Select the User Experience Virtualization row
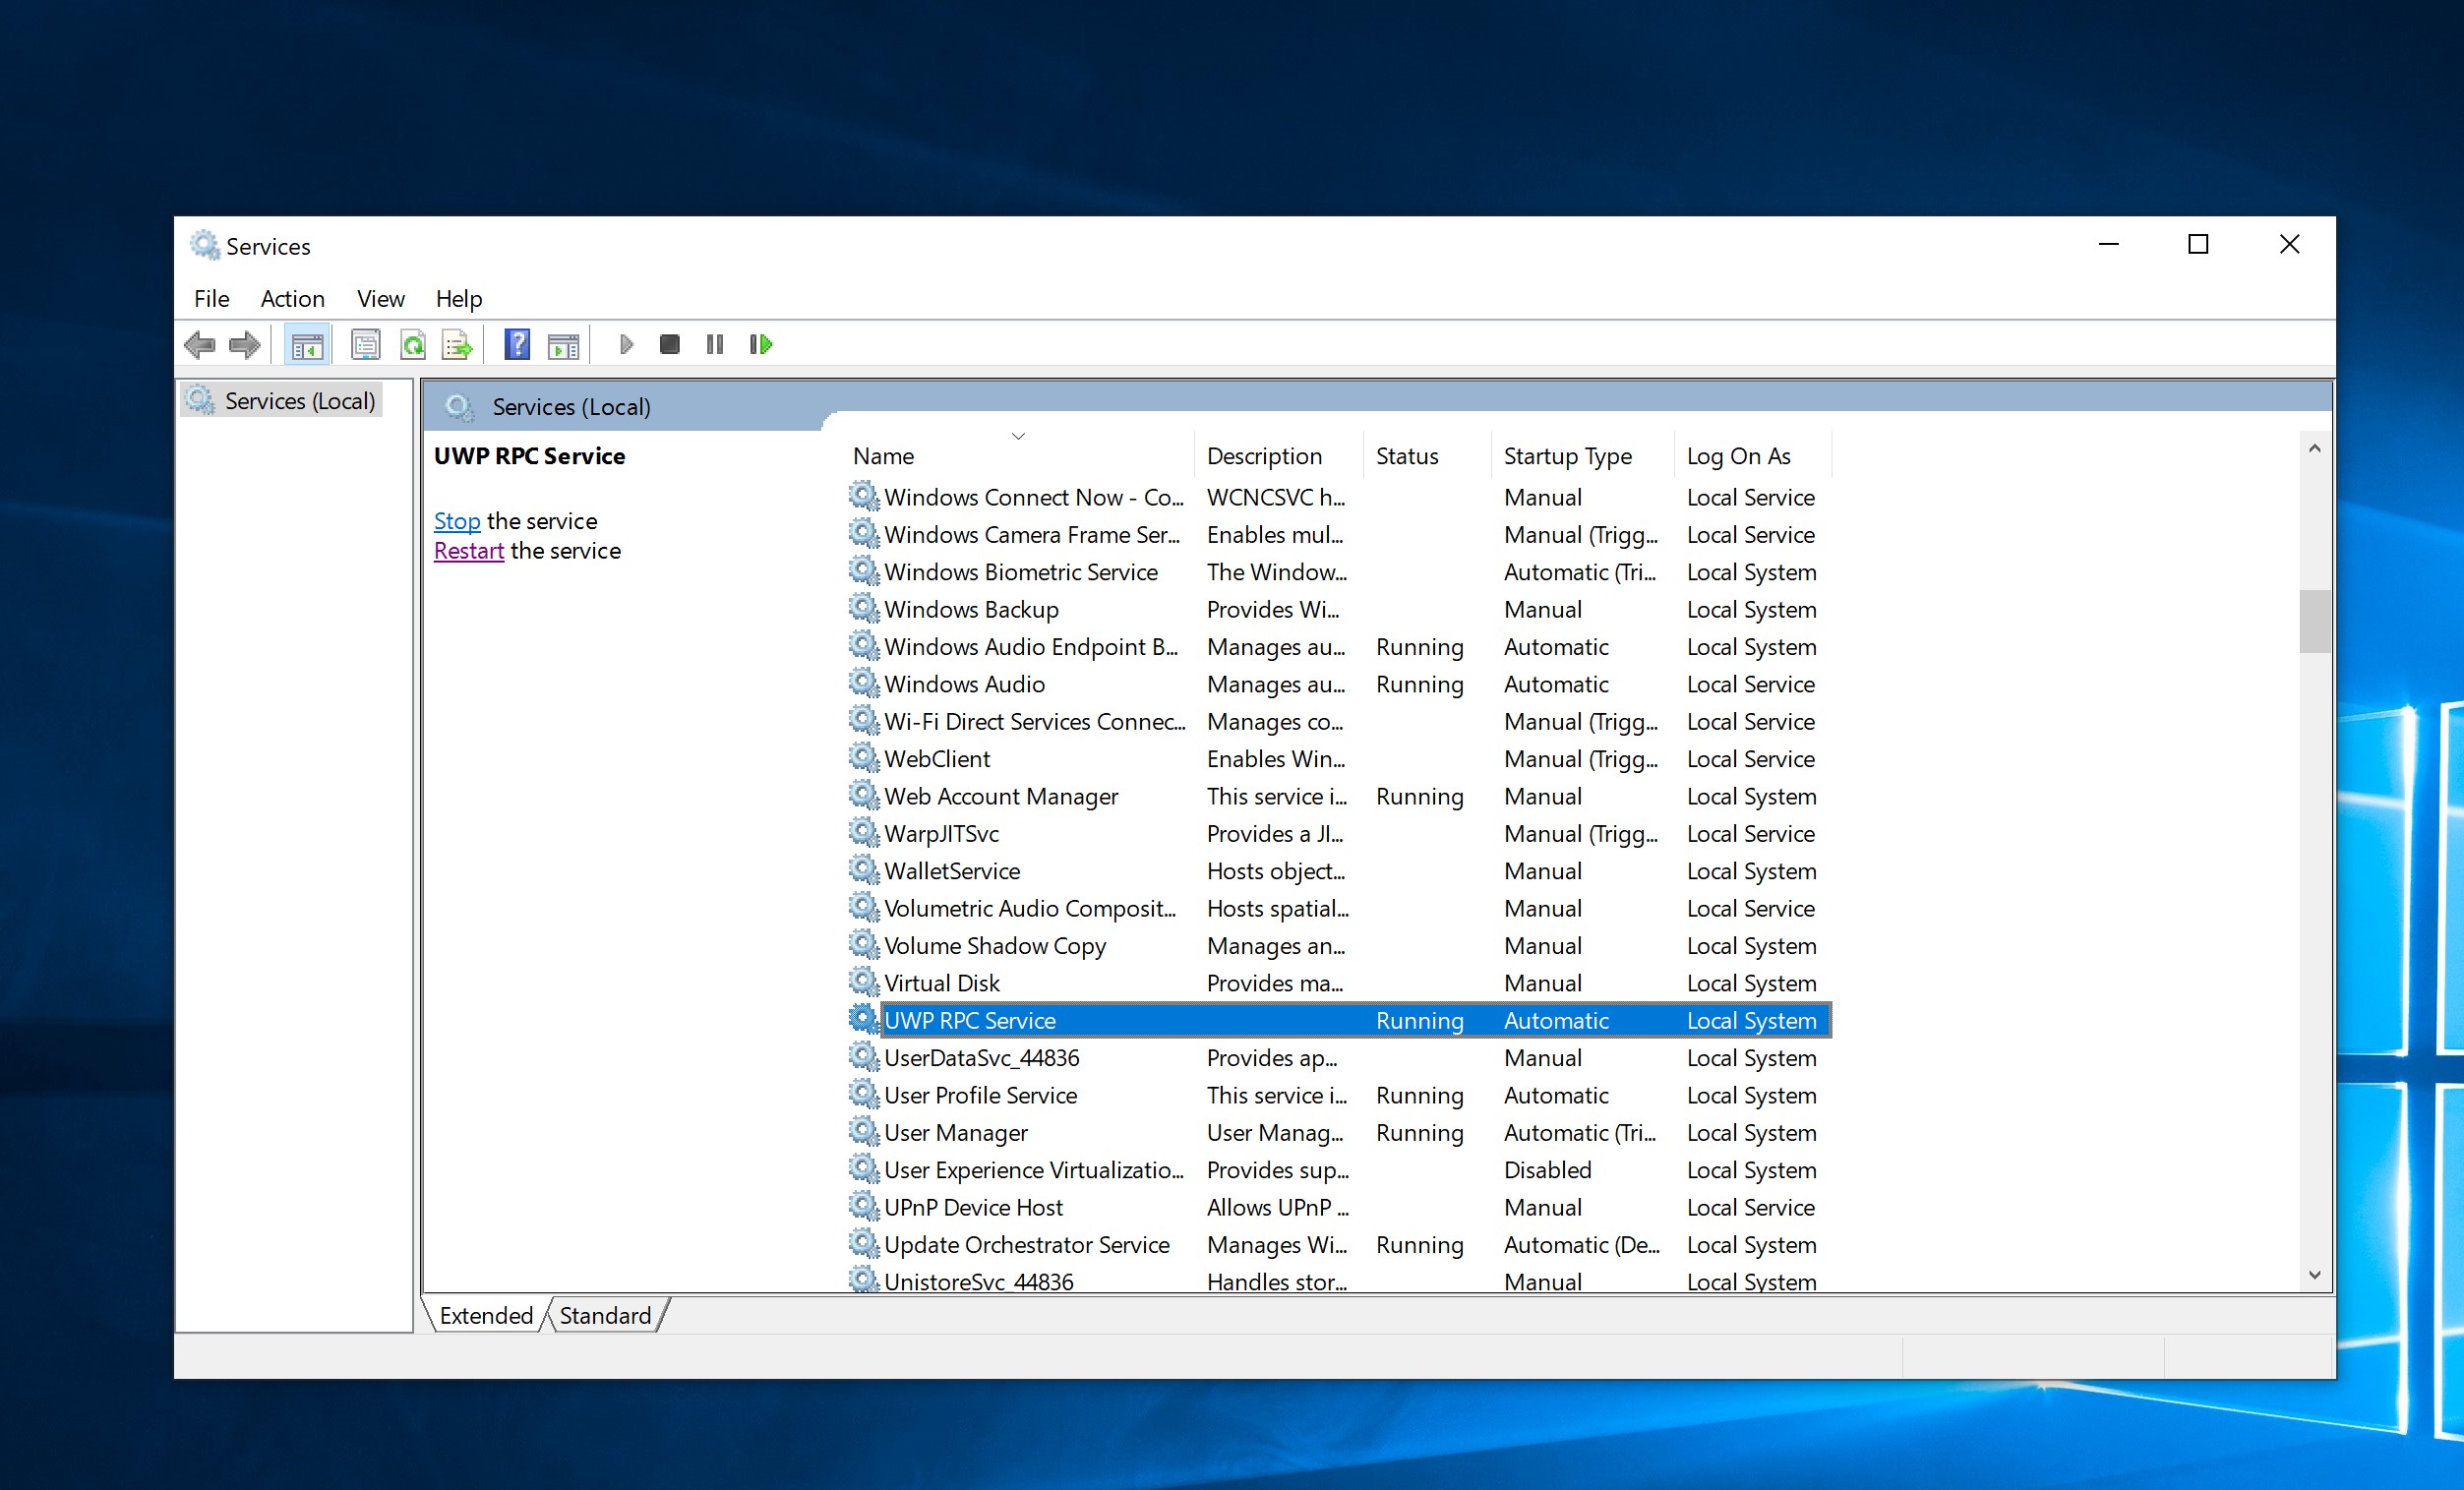Image resolution: width=2464 pixels, height=1490 pixels. coord(1339,1169)
